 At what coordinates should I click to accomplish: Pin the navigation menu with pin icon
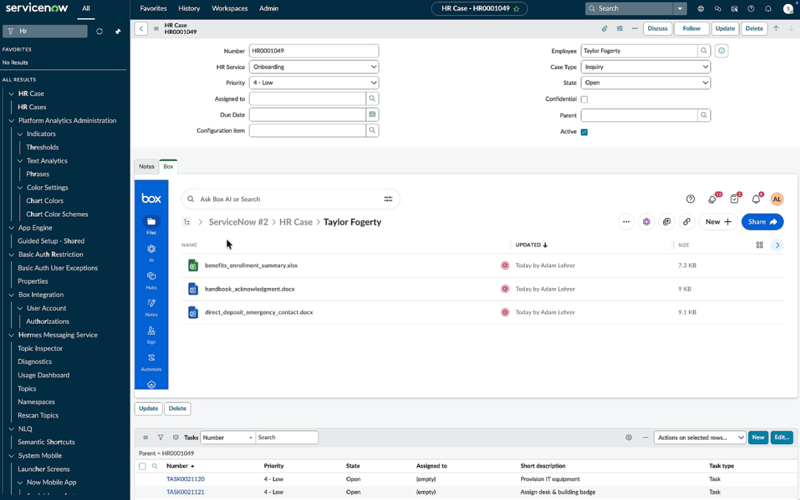pyautogui.click(x=118, y=31)
